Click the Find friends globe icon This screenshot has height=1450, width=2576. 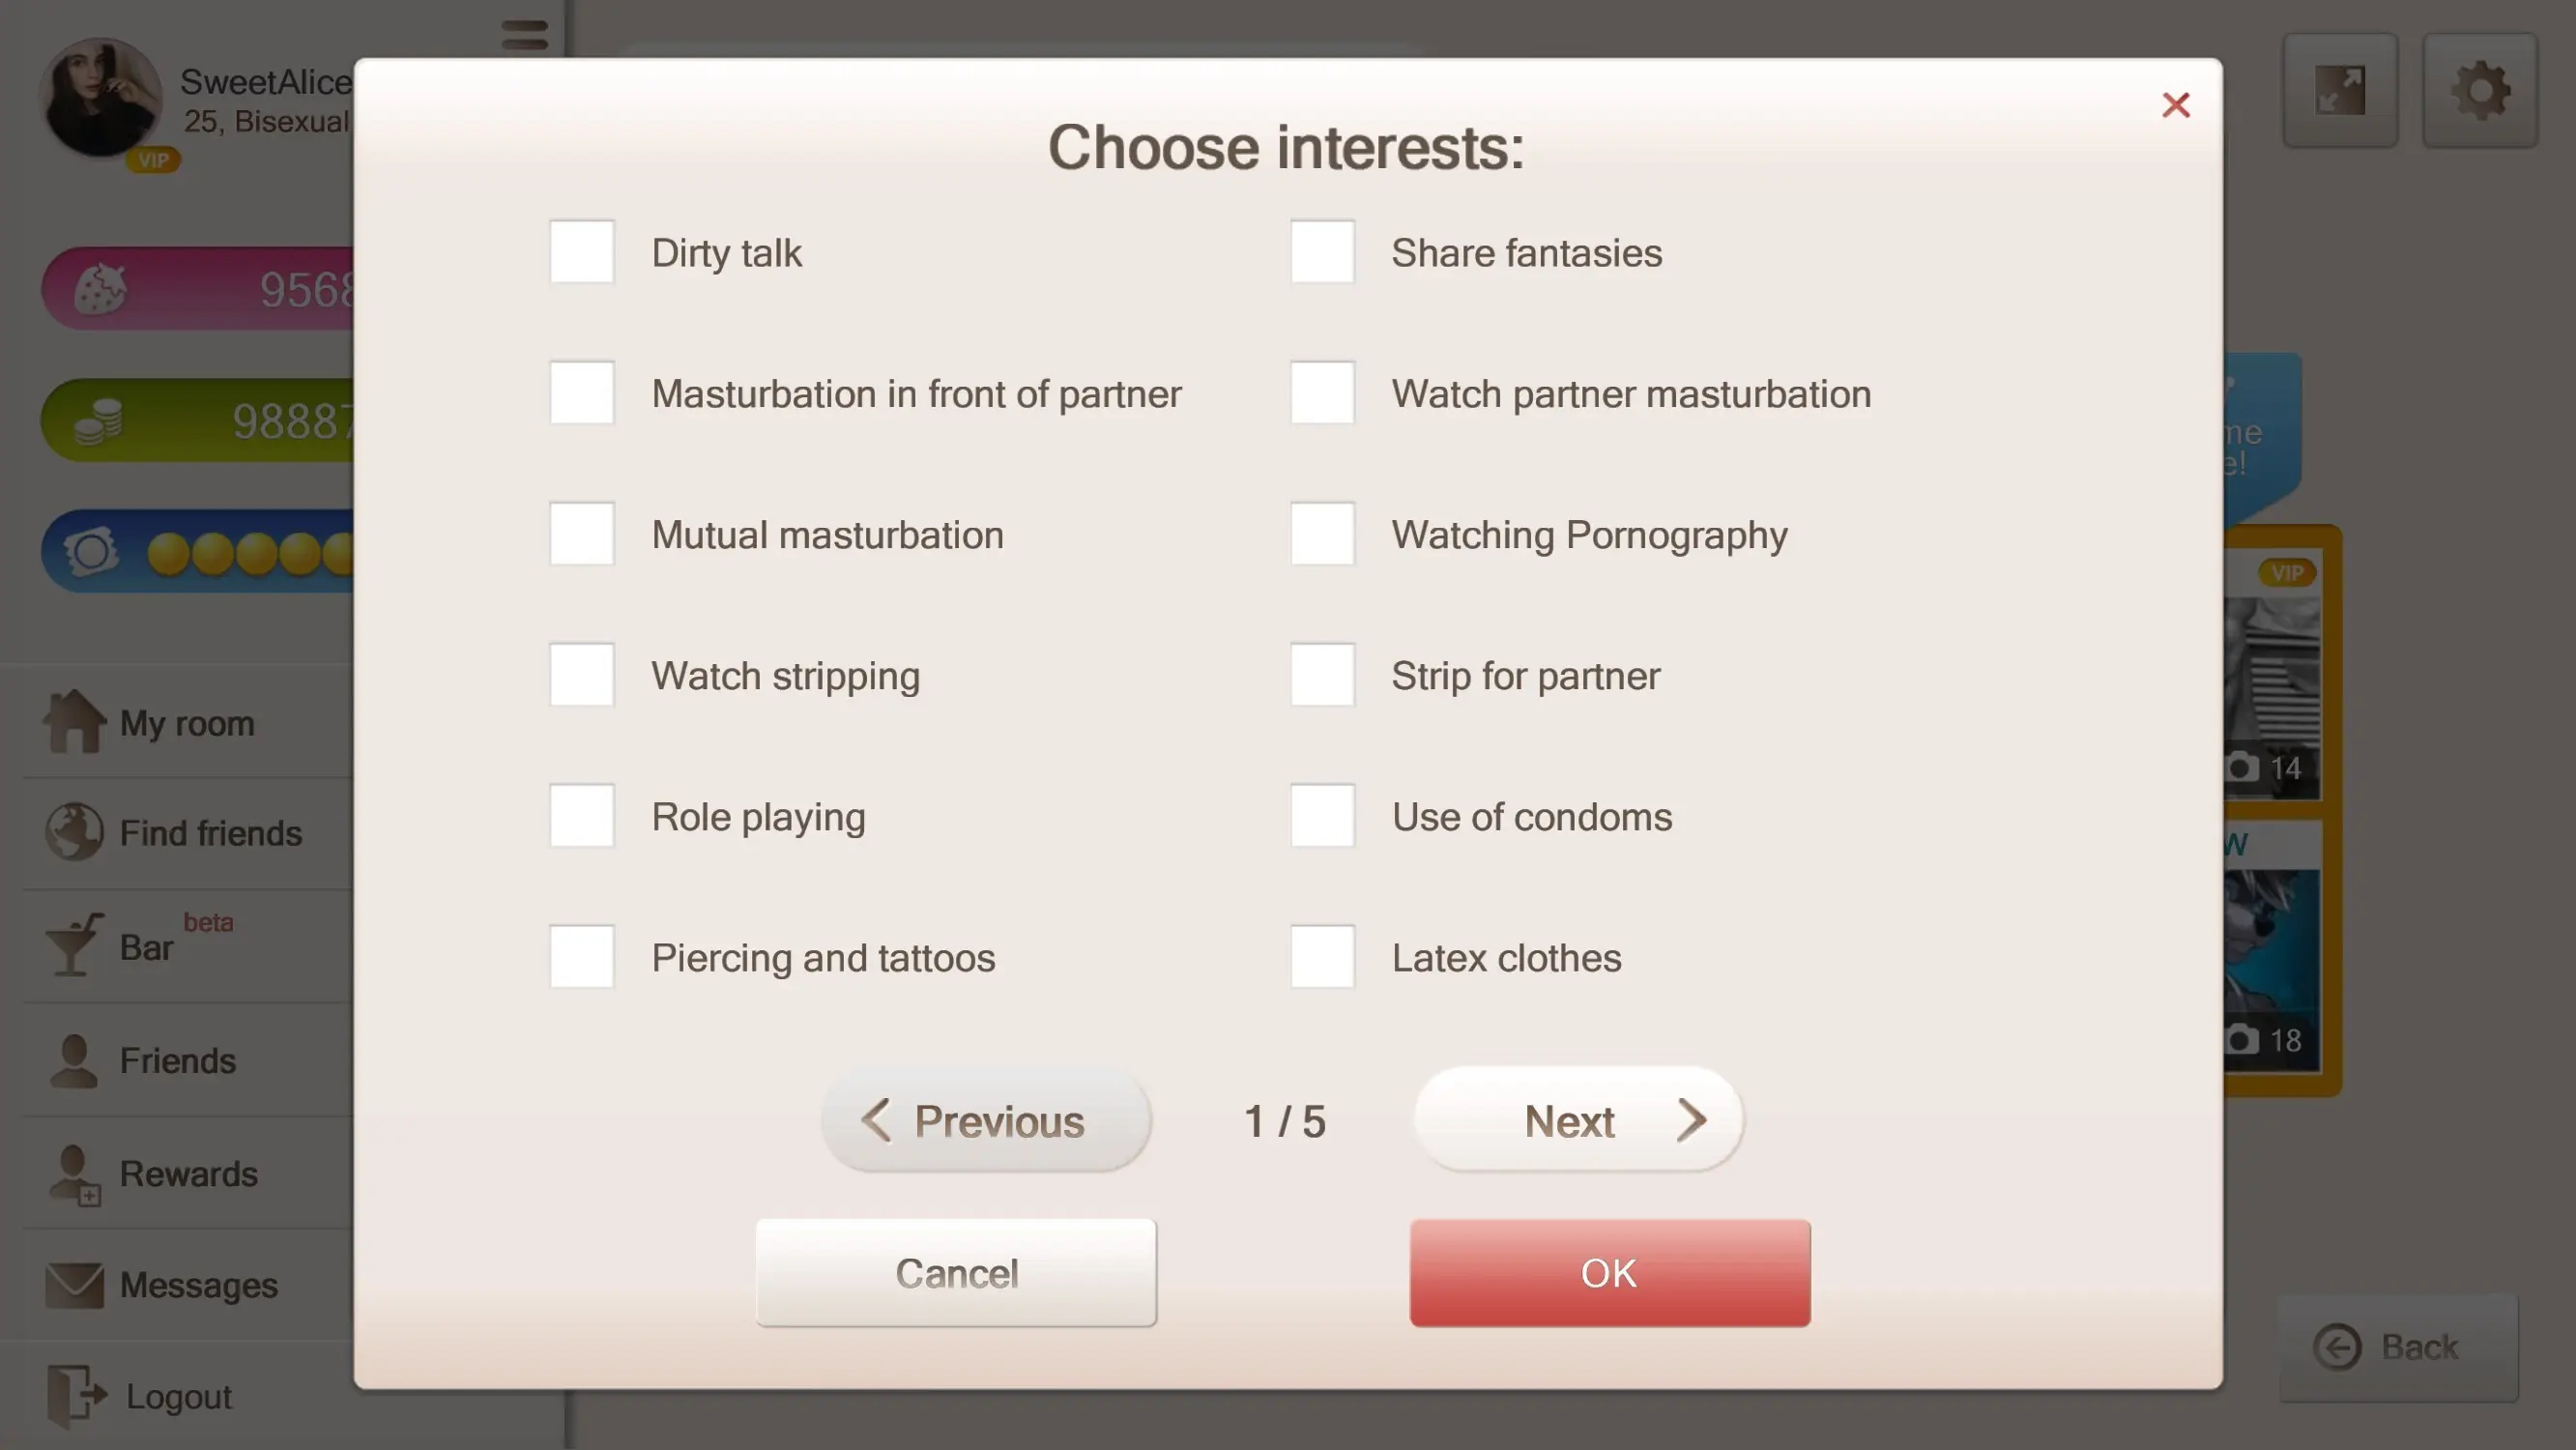(x=73, y=832)
